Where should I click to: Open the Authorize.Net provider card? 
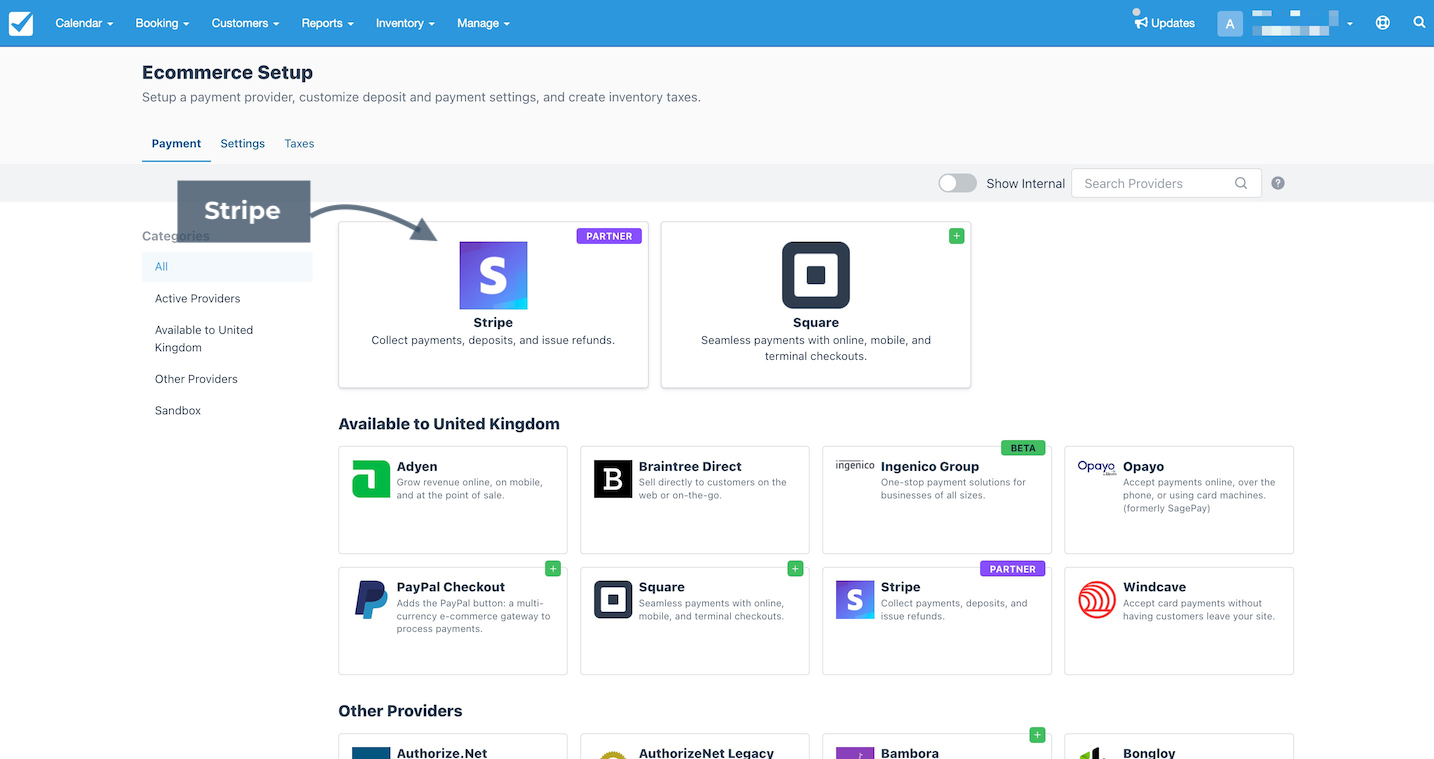tap(453, 746)
